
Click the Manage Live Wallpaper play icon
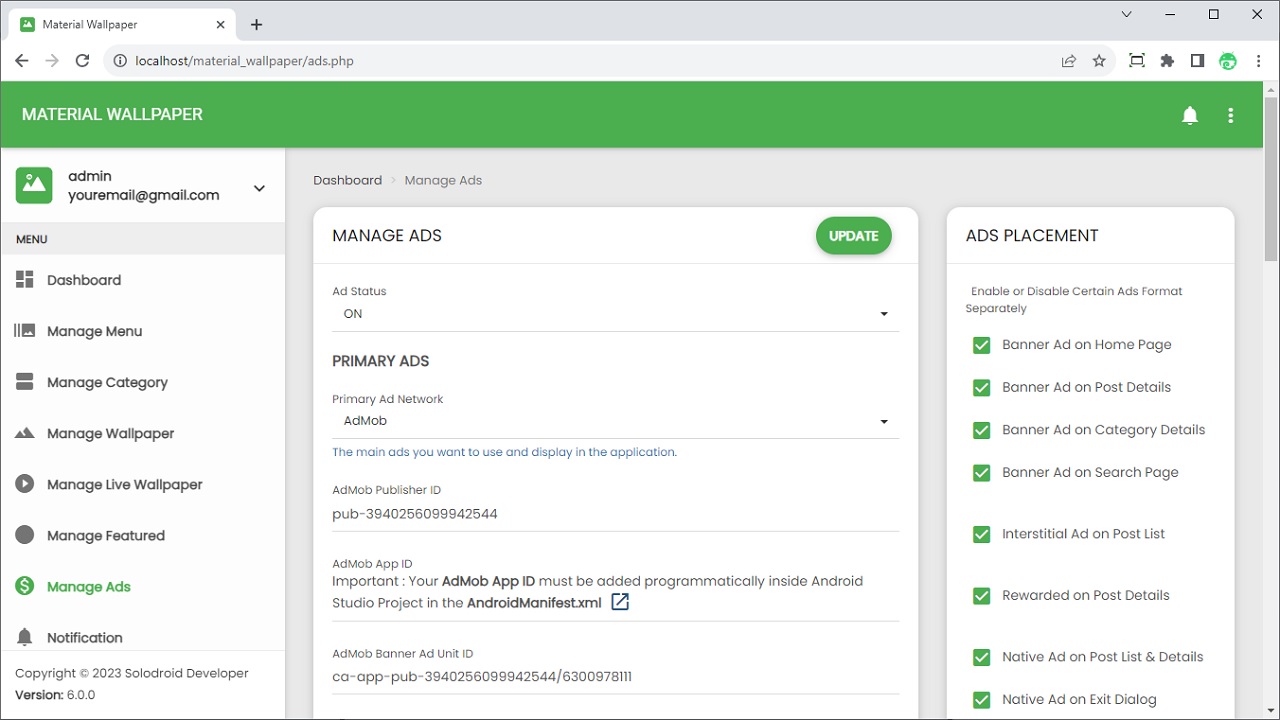point(25,484)
